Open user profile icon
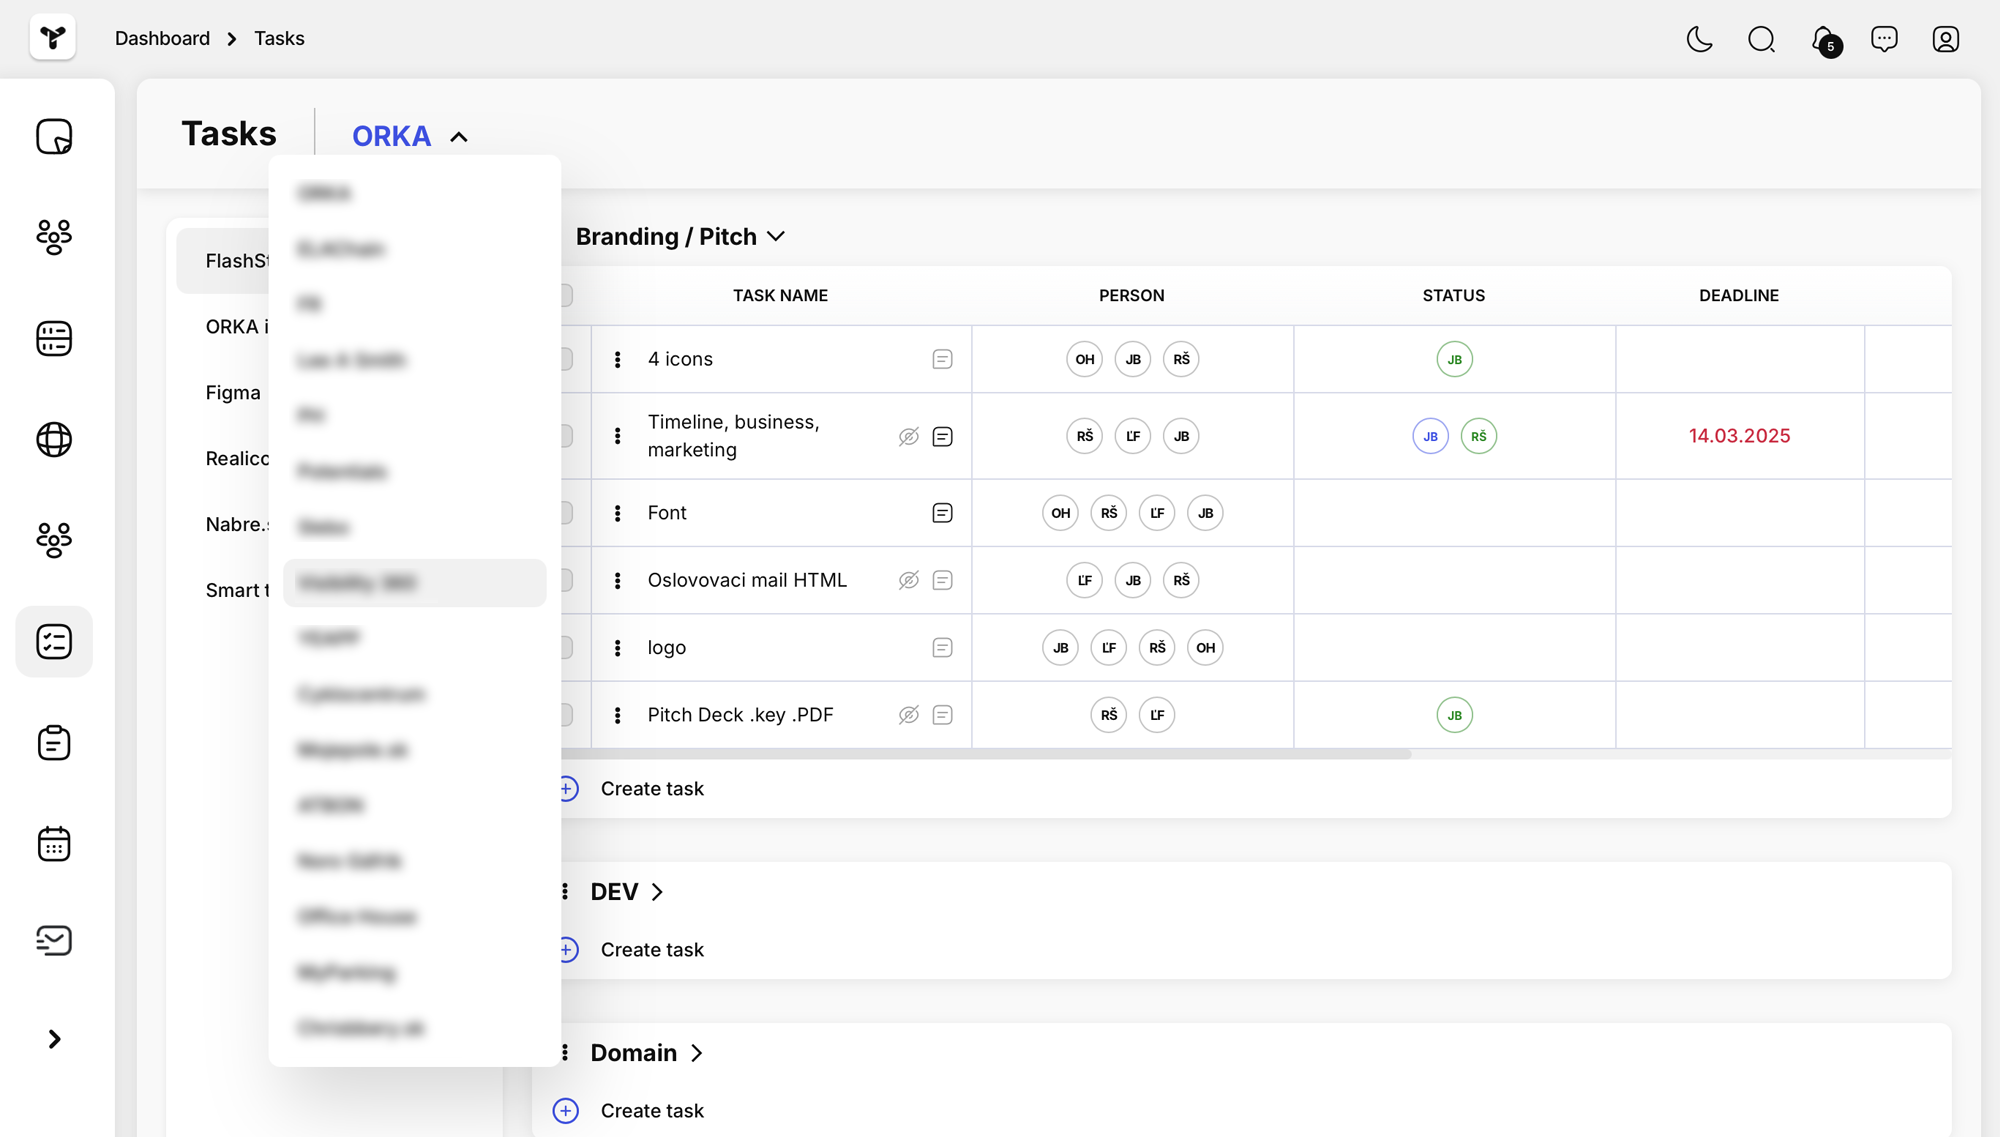The image size is (2000, 1137). [1945, 39]
